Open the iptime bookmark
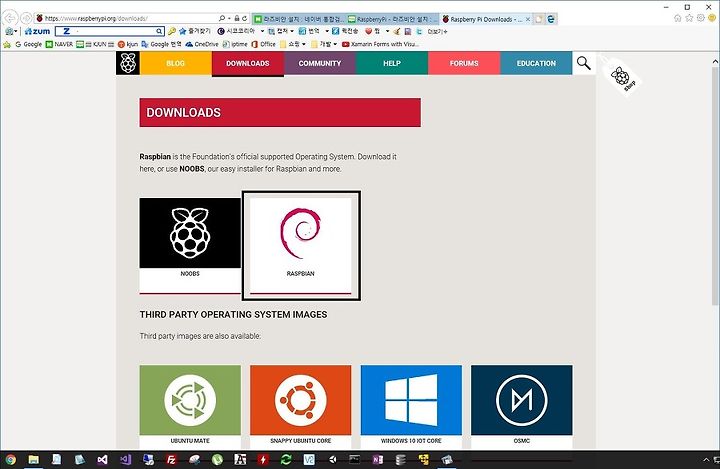 click(235, 44)
